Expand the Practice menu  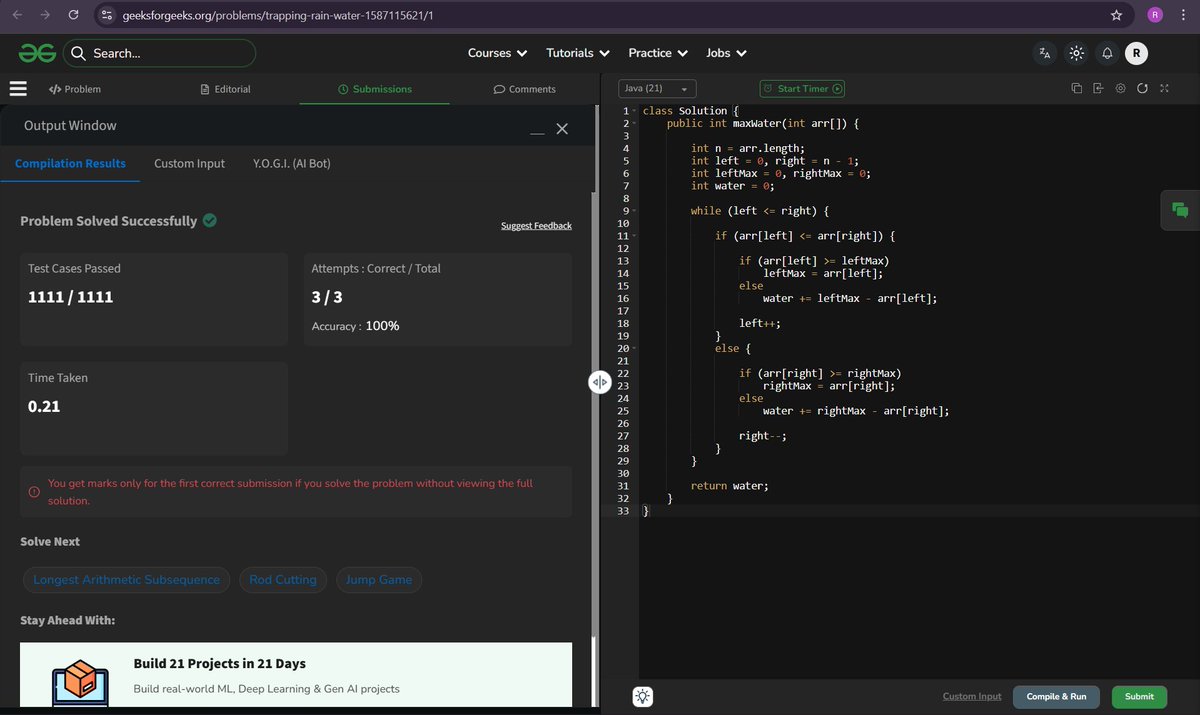(658, 53)
